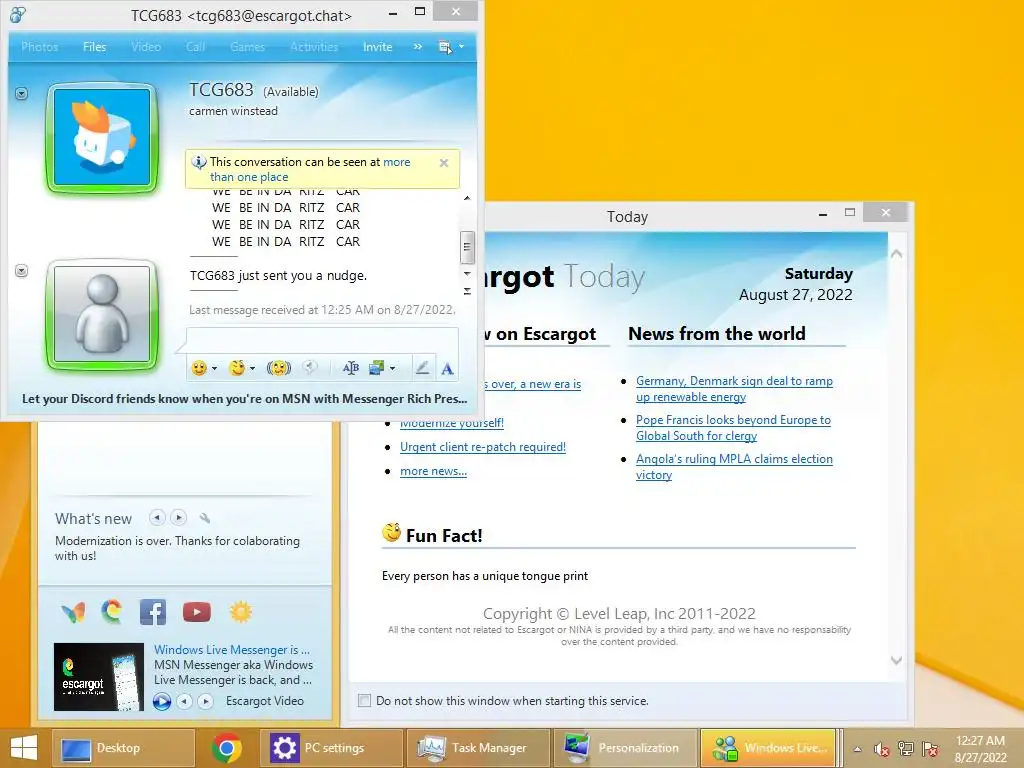Open the Windows Start button
The image size is (1024, 768).
point(24,748)
